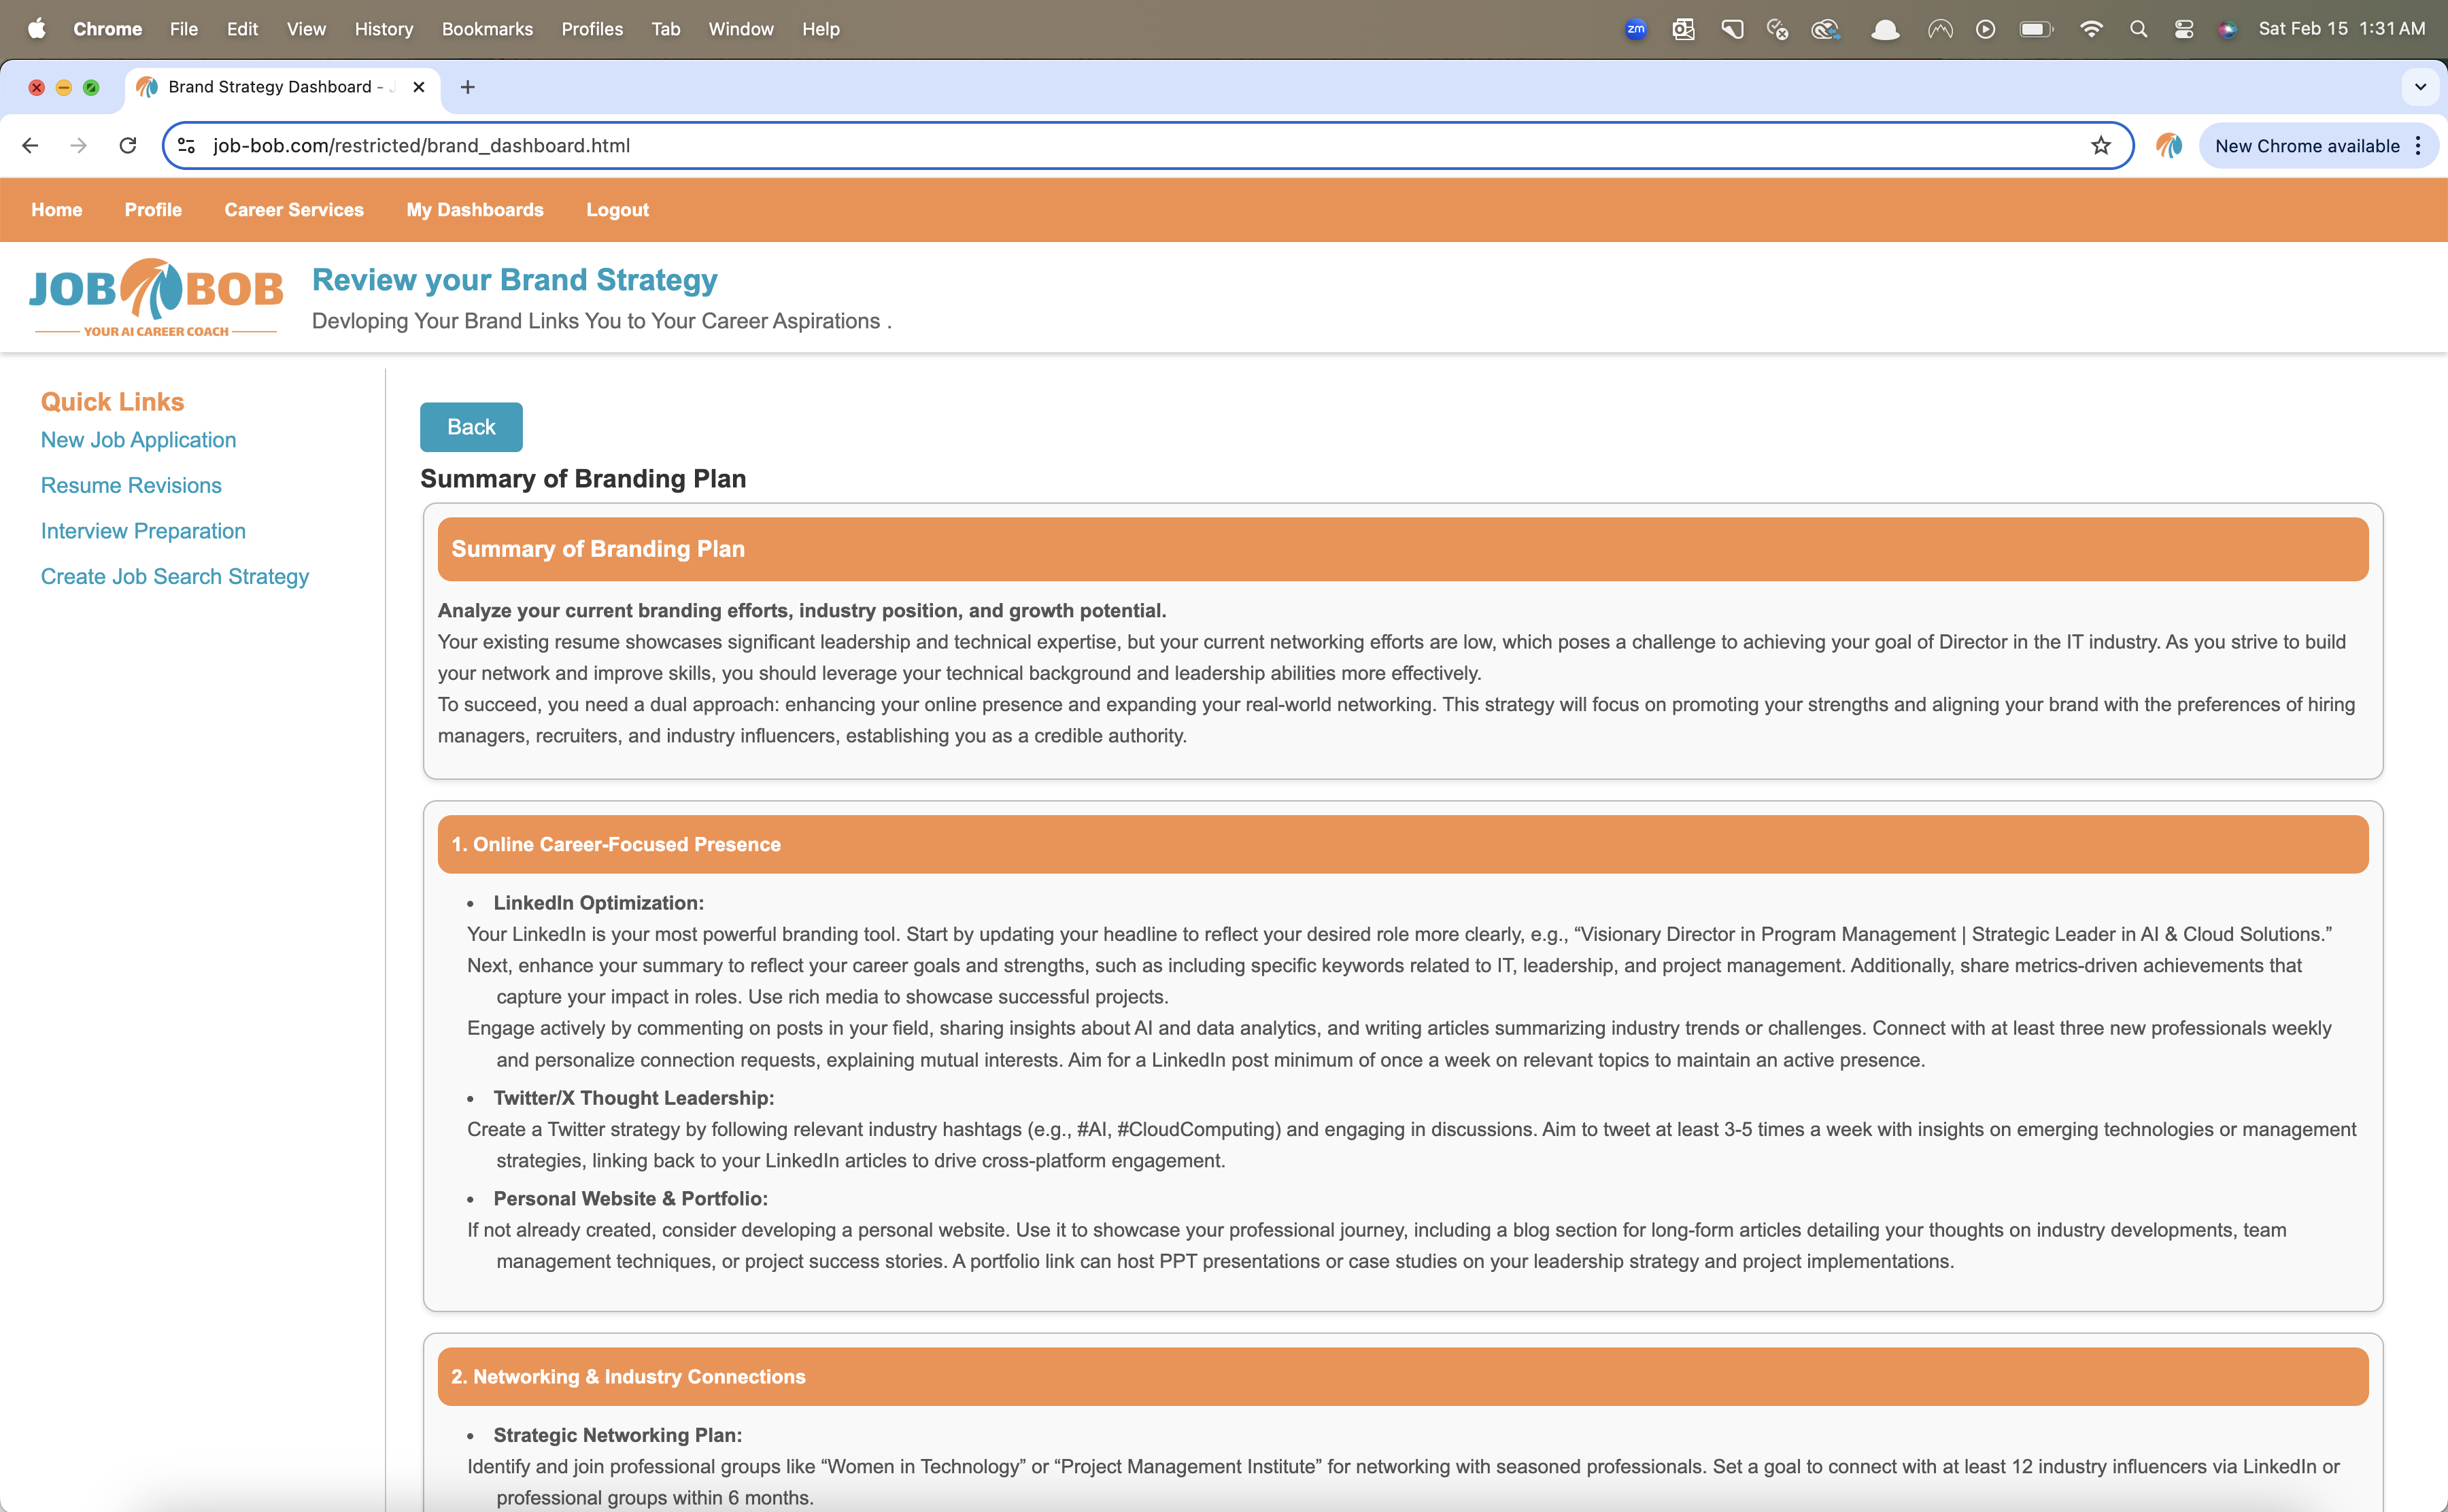Open Chrome application menu

107,29
